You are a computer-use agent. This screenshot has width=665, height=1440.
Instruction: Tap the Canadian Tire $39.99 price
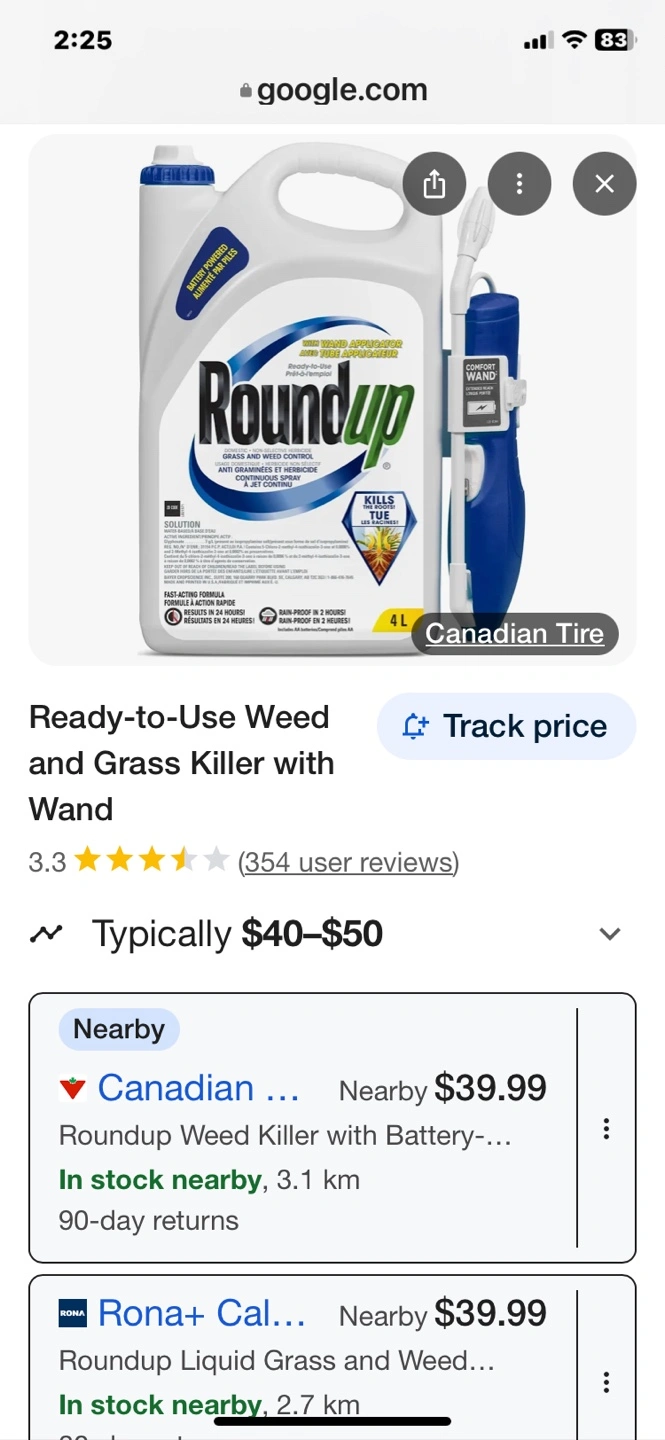pyautogui.click(x=490, y=1088)
